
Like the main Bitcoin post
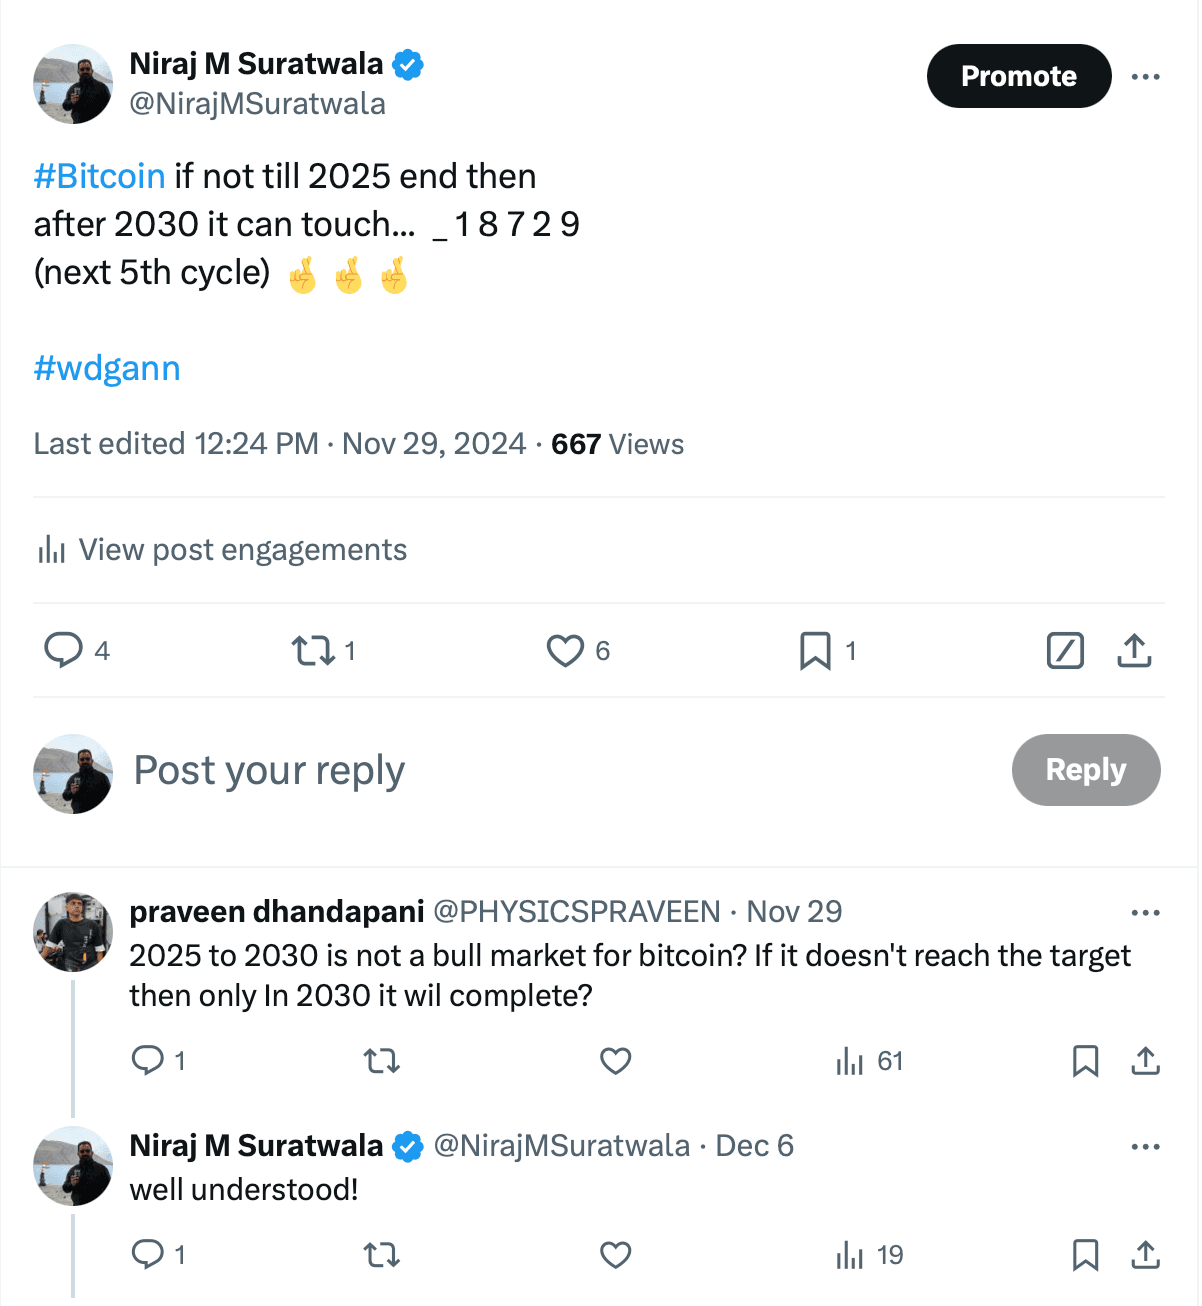(566, 651)
